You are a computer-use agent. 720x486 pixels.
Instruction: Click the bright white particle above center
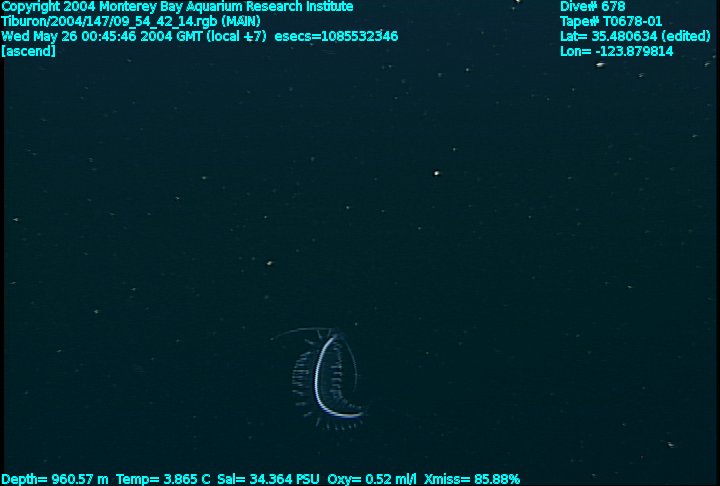coord(436,173)
